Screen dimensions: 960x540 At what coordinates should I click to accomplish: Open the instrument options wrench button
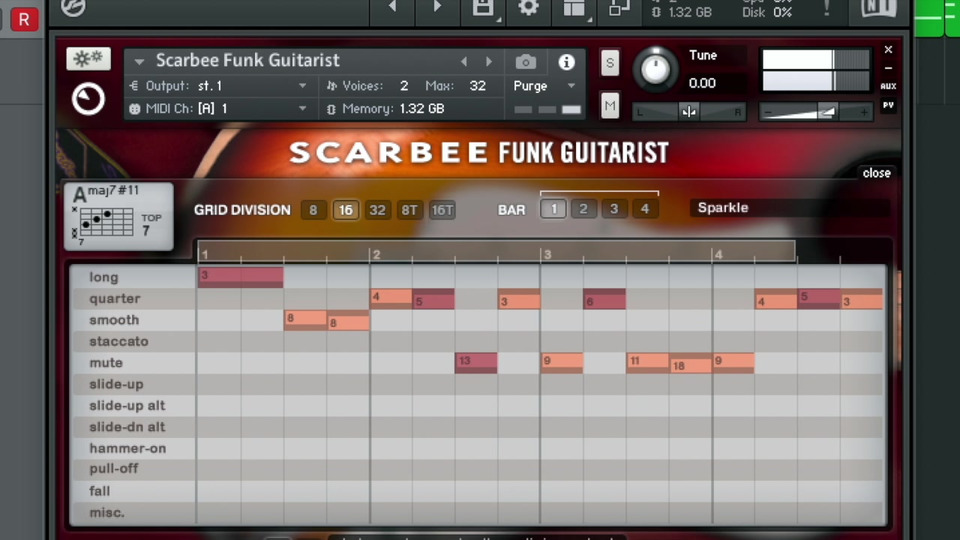88,59
